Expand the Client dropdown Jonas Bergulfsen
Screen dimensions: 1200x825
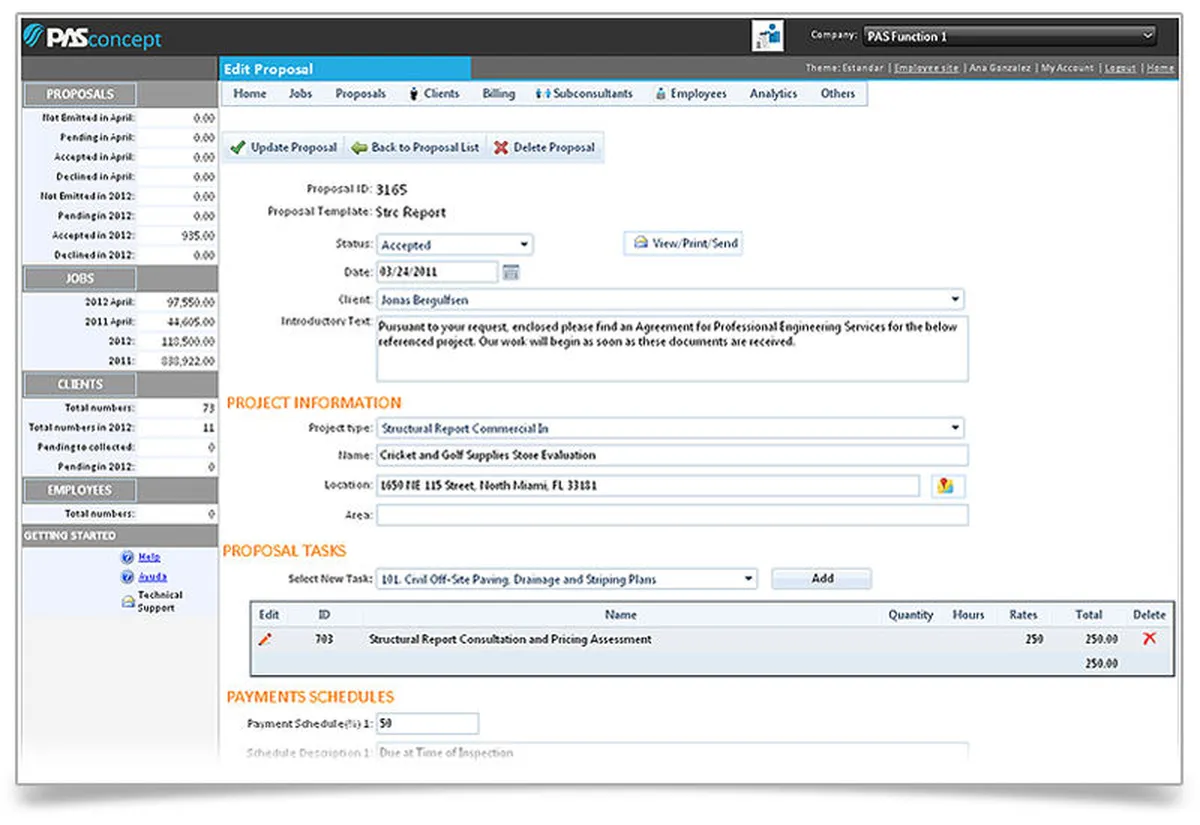point(669,299)
